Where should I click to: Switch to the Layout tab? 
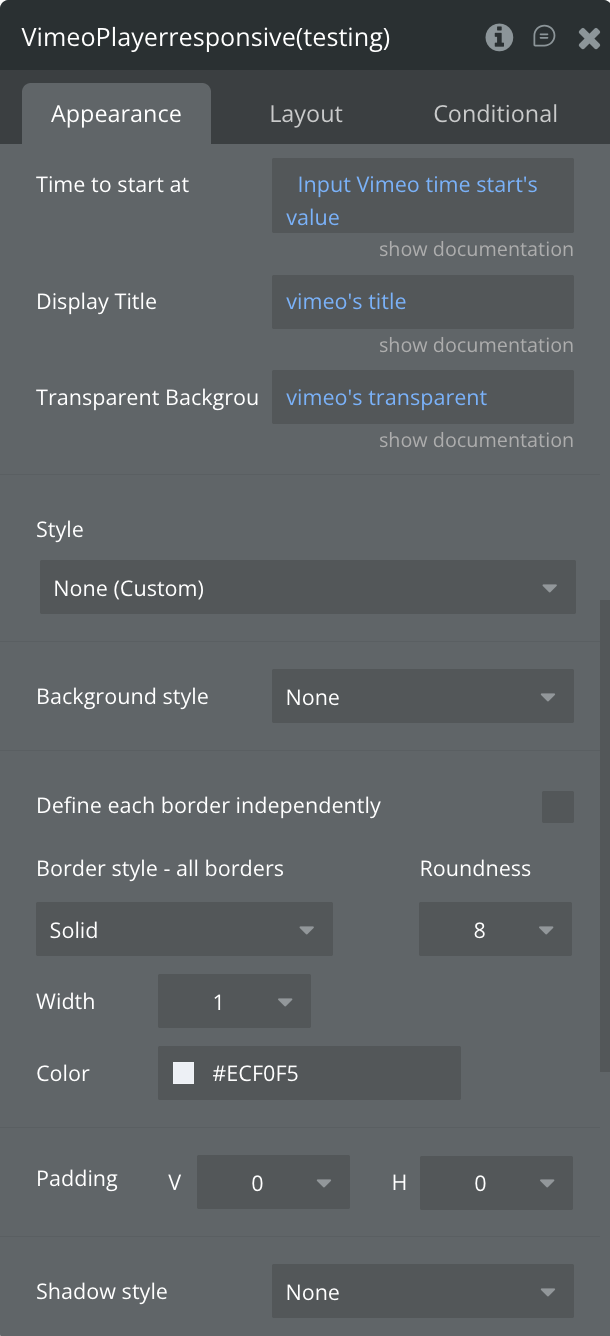306,114
